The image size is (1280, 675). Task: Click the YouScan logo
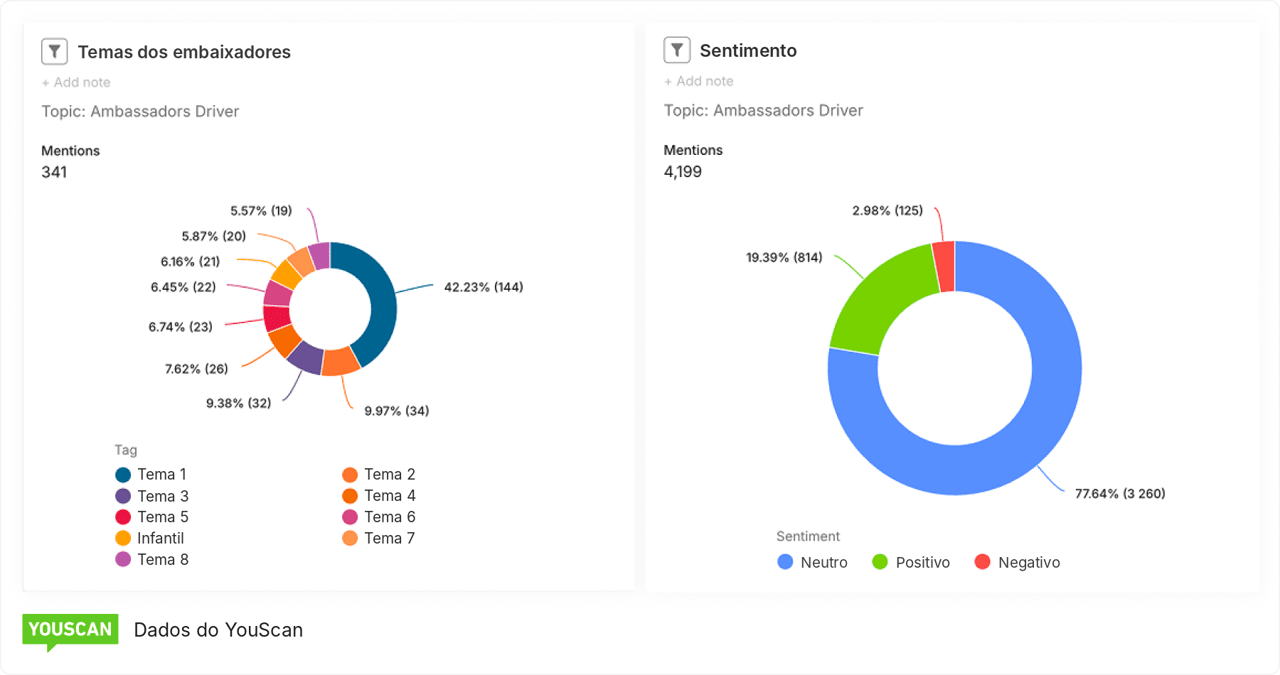coord(70,632)
